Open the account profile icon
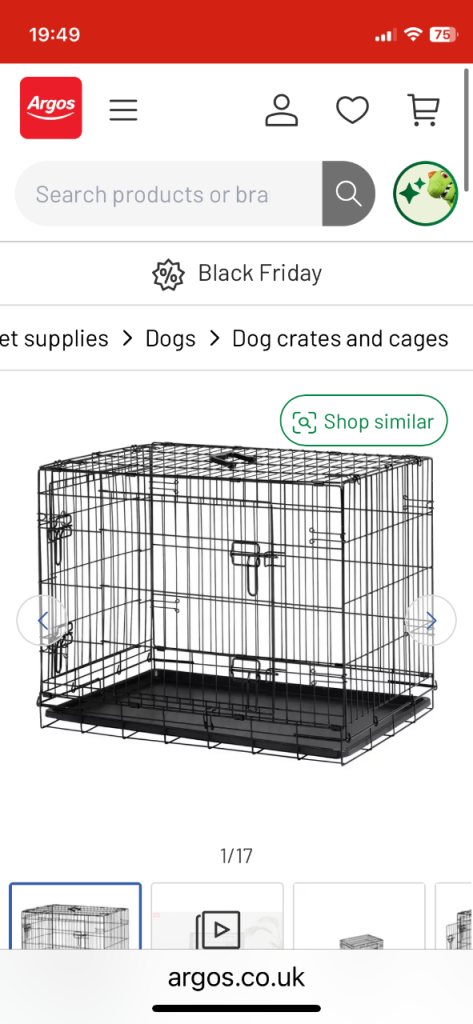 (x=282, y=110)
